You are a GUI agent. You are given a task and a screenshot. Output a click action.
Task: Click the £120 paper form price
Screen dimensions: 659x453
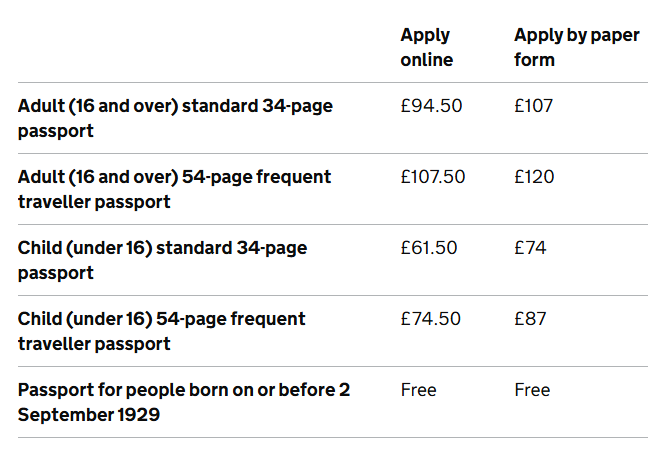point(534,177)
